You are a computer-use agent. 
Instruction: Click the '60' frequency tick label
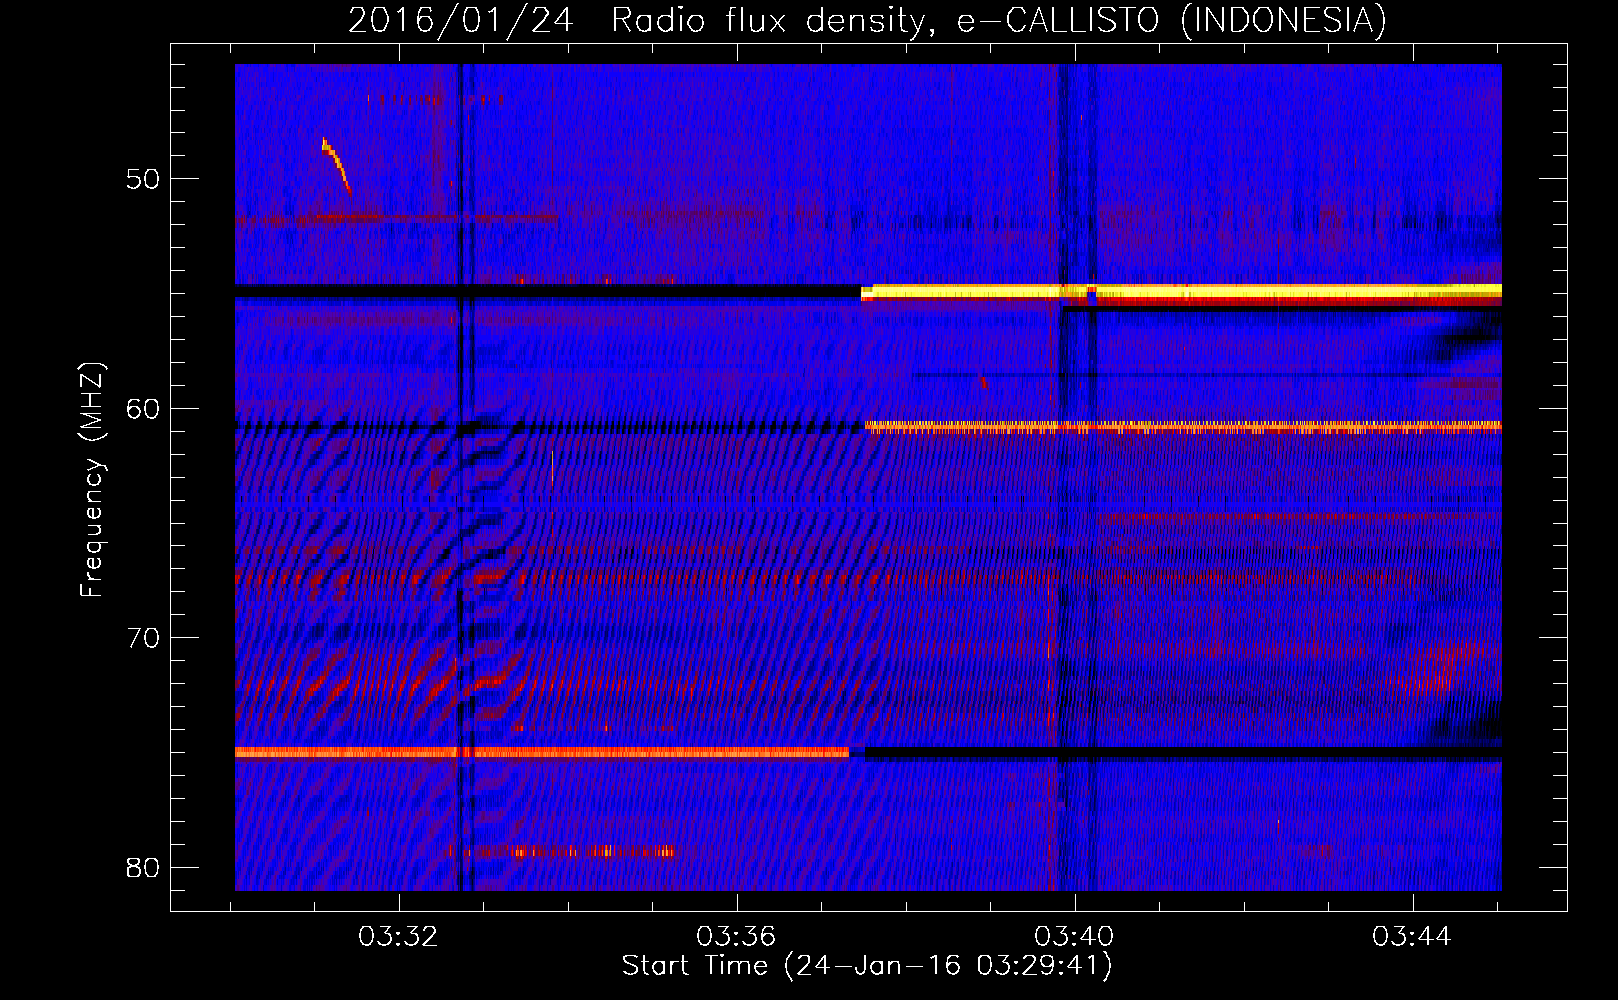143,408
